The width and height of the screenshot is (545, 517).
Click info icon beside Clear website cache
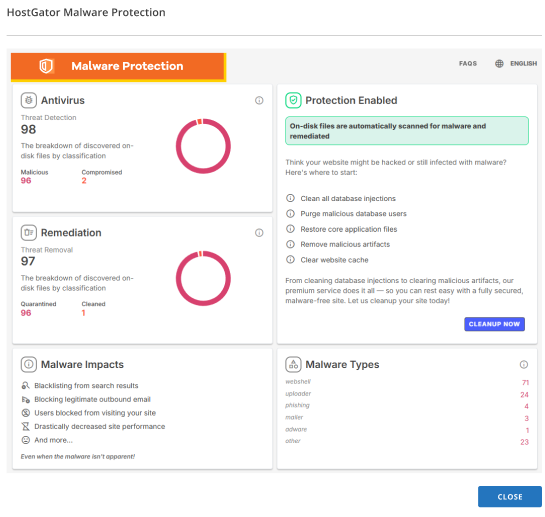point(290,259)
